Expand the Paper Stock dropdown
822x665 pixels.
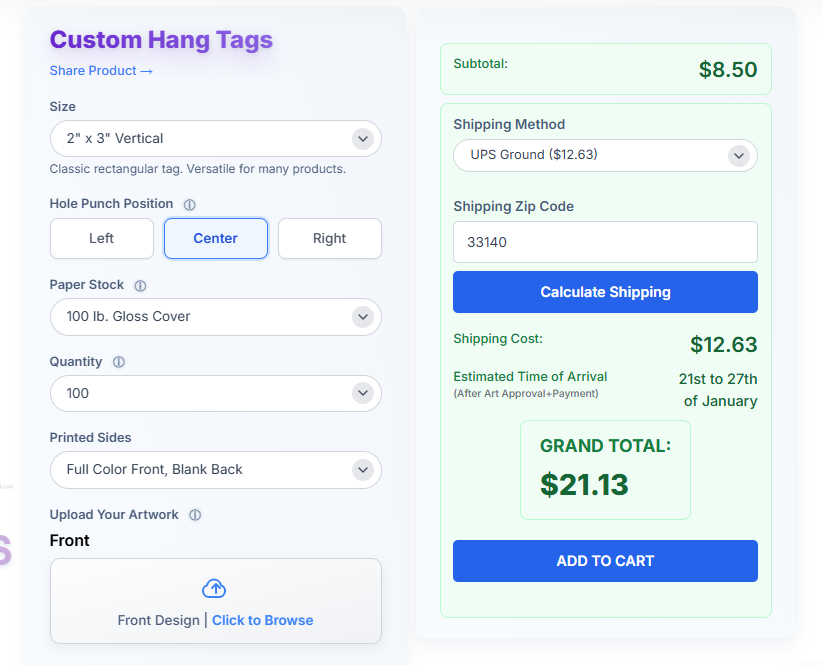215,317
